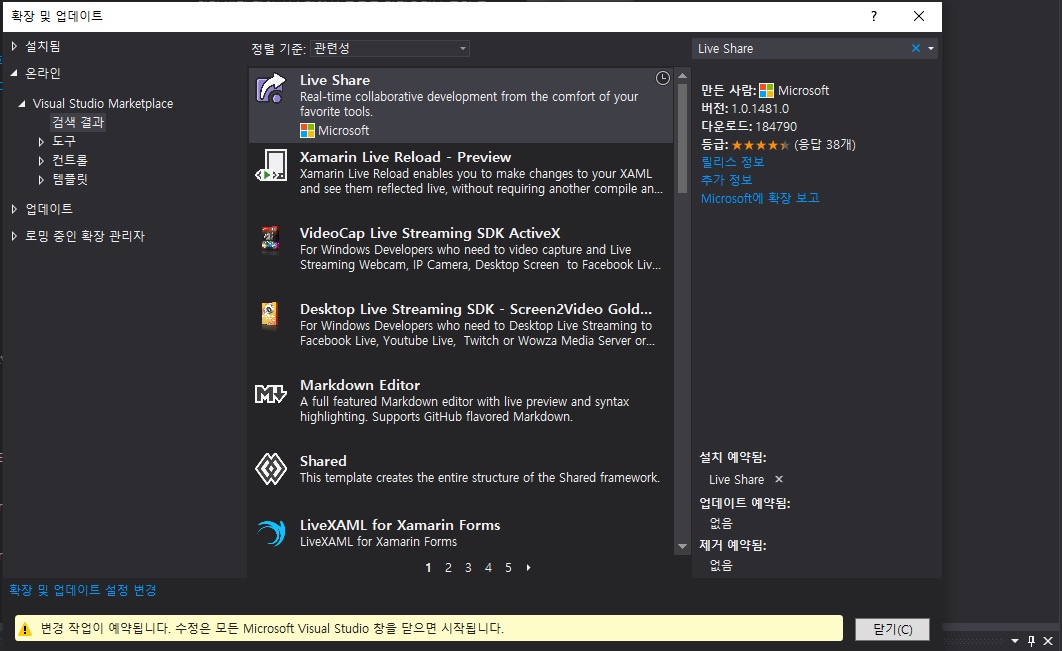Select the Markdown Editor title
Screen dimensions: 1062x651
360,385
